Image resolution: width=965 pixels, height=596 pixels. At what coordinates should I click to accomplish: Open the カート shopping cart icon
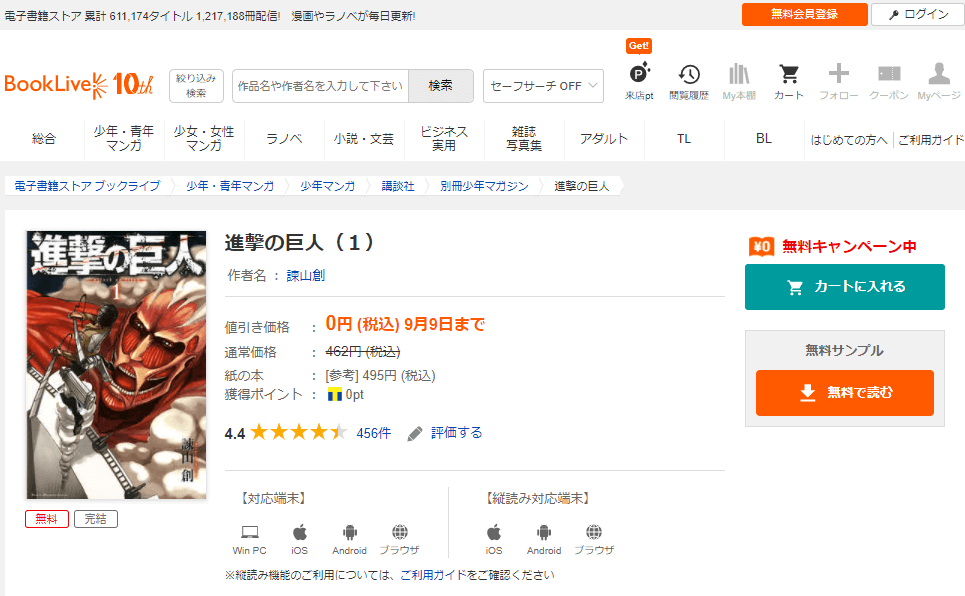pos(789,76)
